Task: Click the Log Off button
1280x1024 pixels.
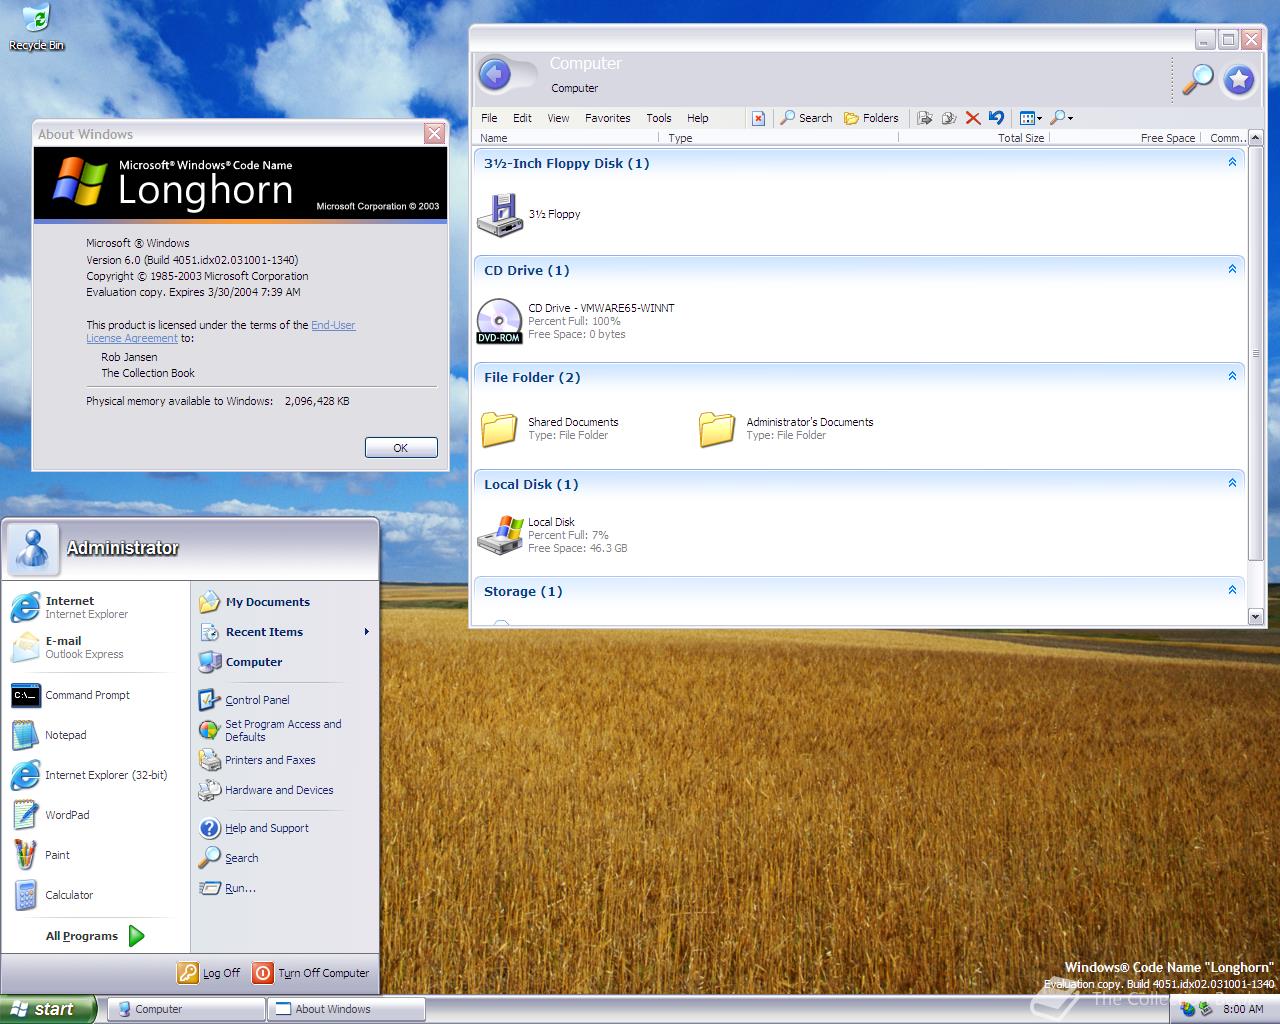Action: (210, 972)
